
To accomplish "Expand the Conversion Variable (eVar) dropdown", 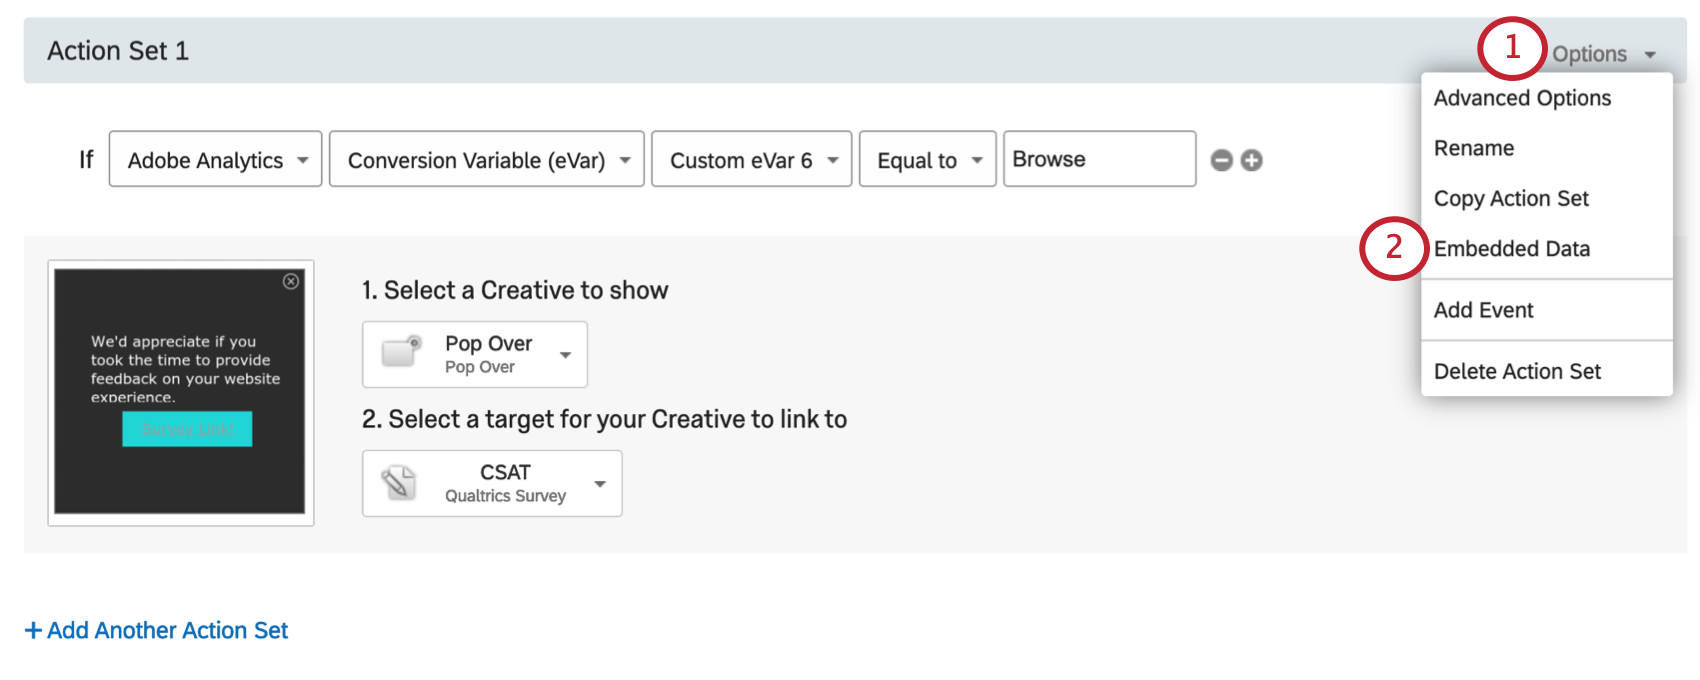I will (486, 160).
